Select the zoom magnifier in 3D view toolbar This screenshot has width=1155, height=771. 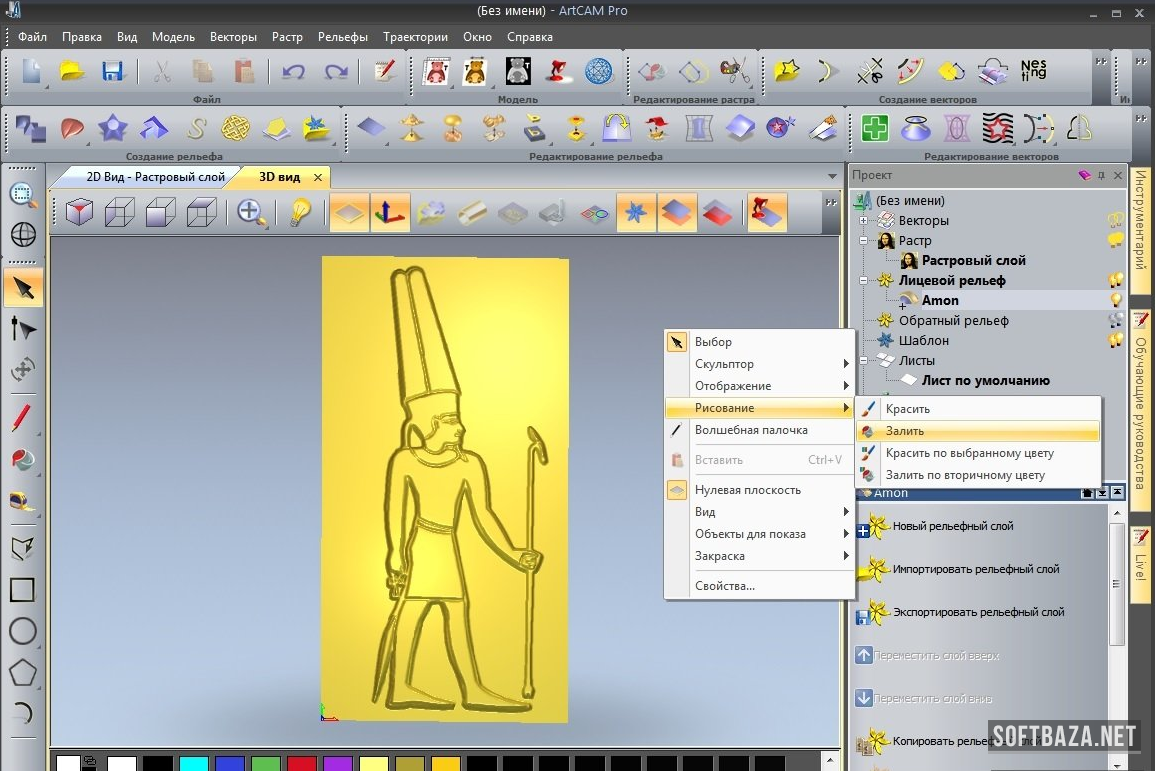pos(251,212)
